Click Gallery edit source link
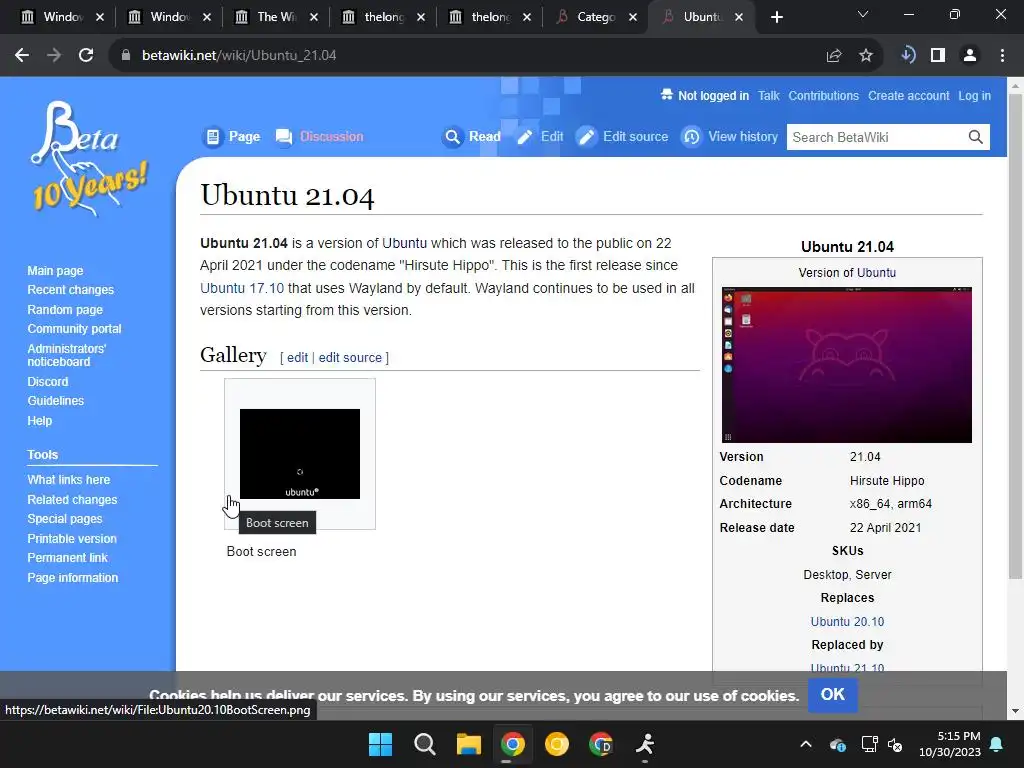Viewport: 1024px width, 768px height. tap(350, 358)
